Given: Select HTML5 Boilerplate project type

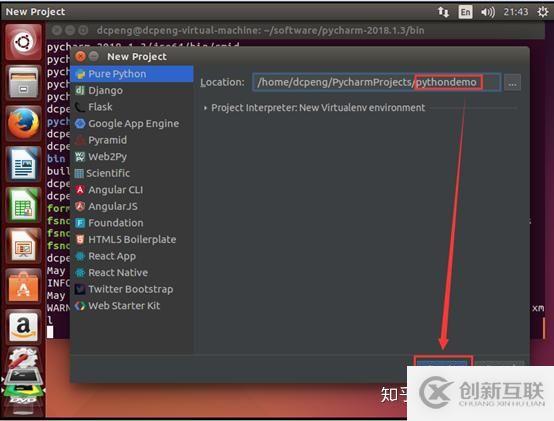Looking at the screenshot, I should pos(132,239).
